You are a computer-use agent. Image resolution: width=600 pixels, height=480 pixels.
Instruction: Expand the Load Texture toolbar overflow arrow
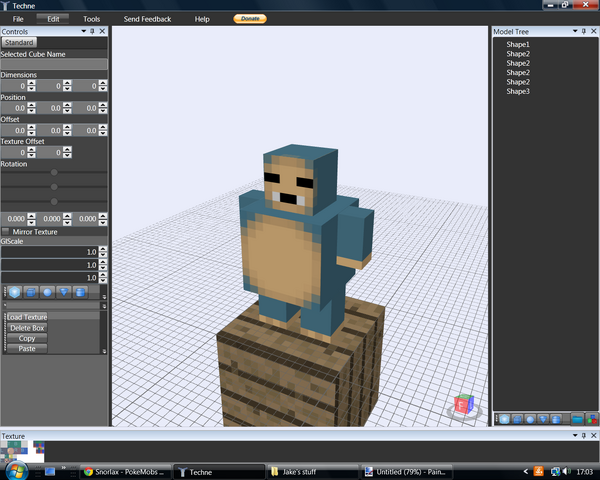point(104,351)
